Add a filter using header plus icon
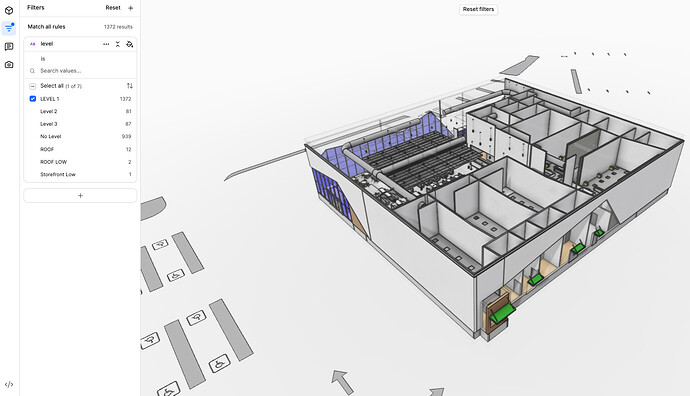The image size is (690, 396). [131, 8]
